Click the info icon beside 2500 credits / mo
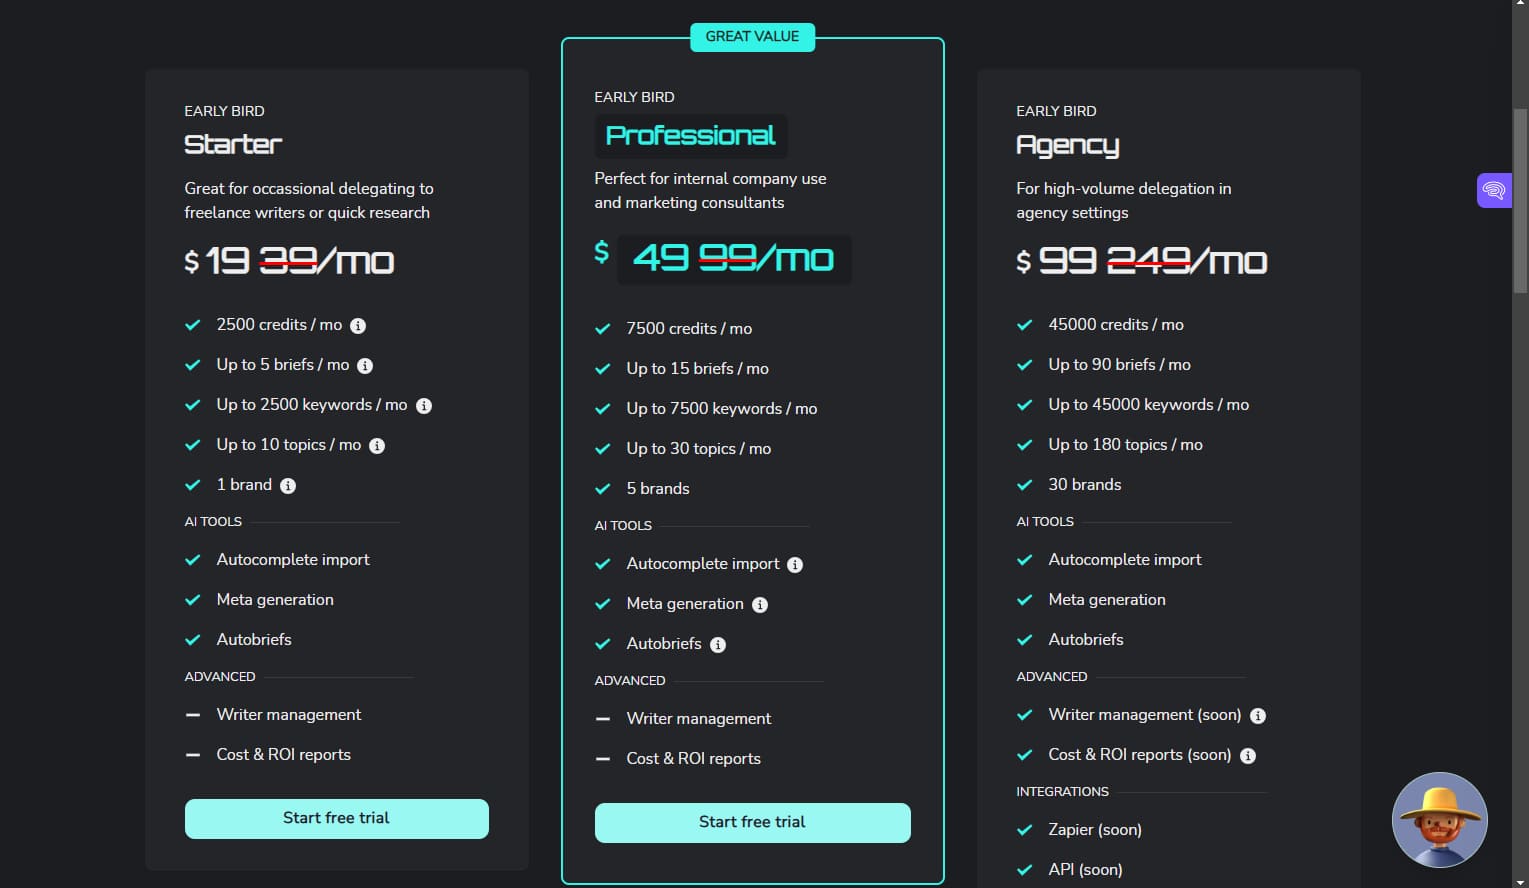This screenshot has width=1529, height=888. pos(360,325)
